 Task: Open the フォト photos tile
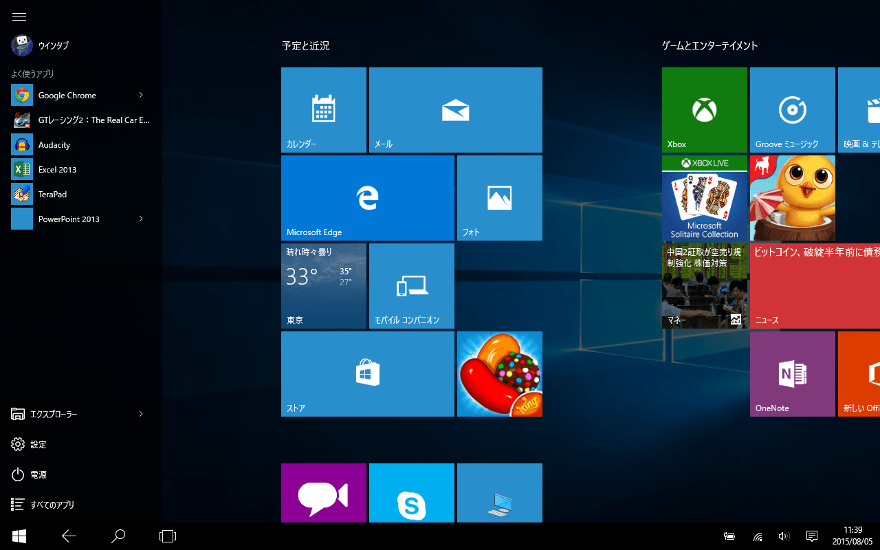coord(499,198)
